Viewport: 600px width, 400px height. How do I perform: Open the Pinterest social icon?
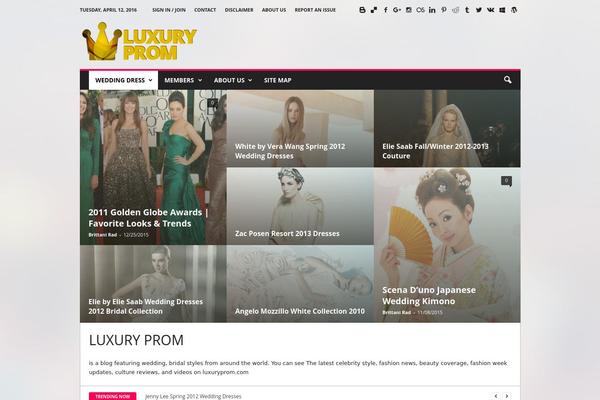tap(444, 10)
